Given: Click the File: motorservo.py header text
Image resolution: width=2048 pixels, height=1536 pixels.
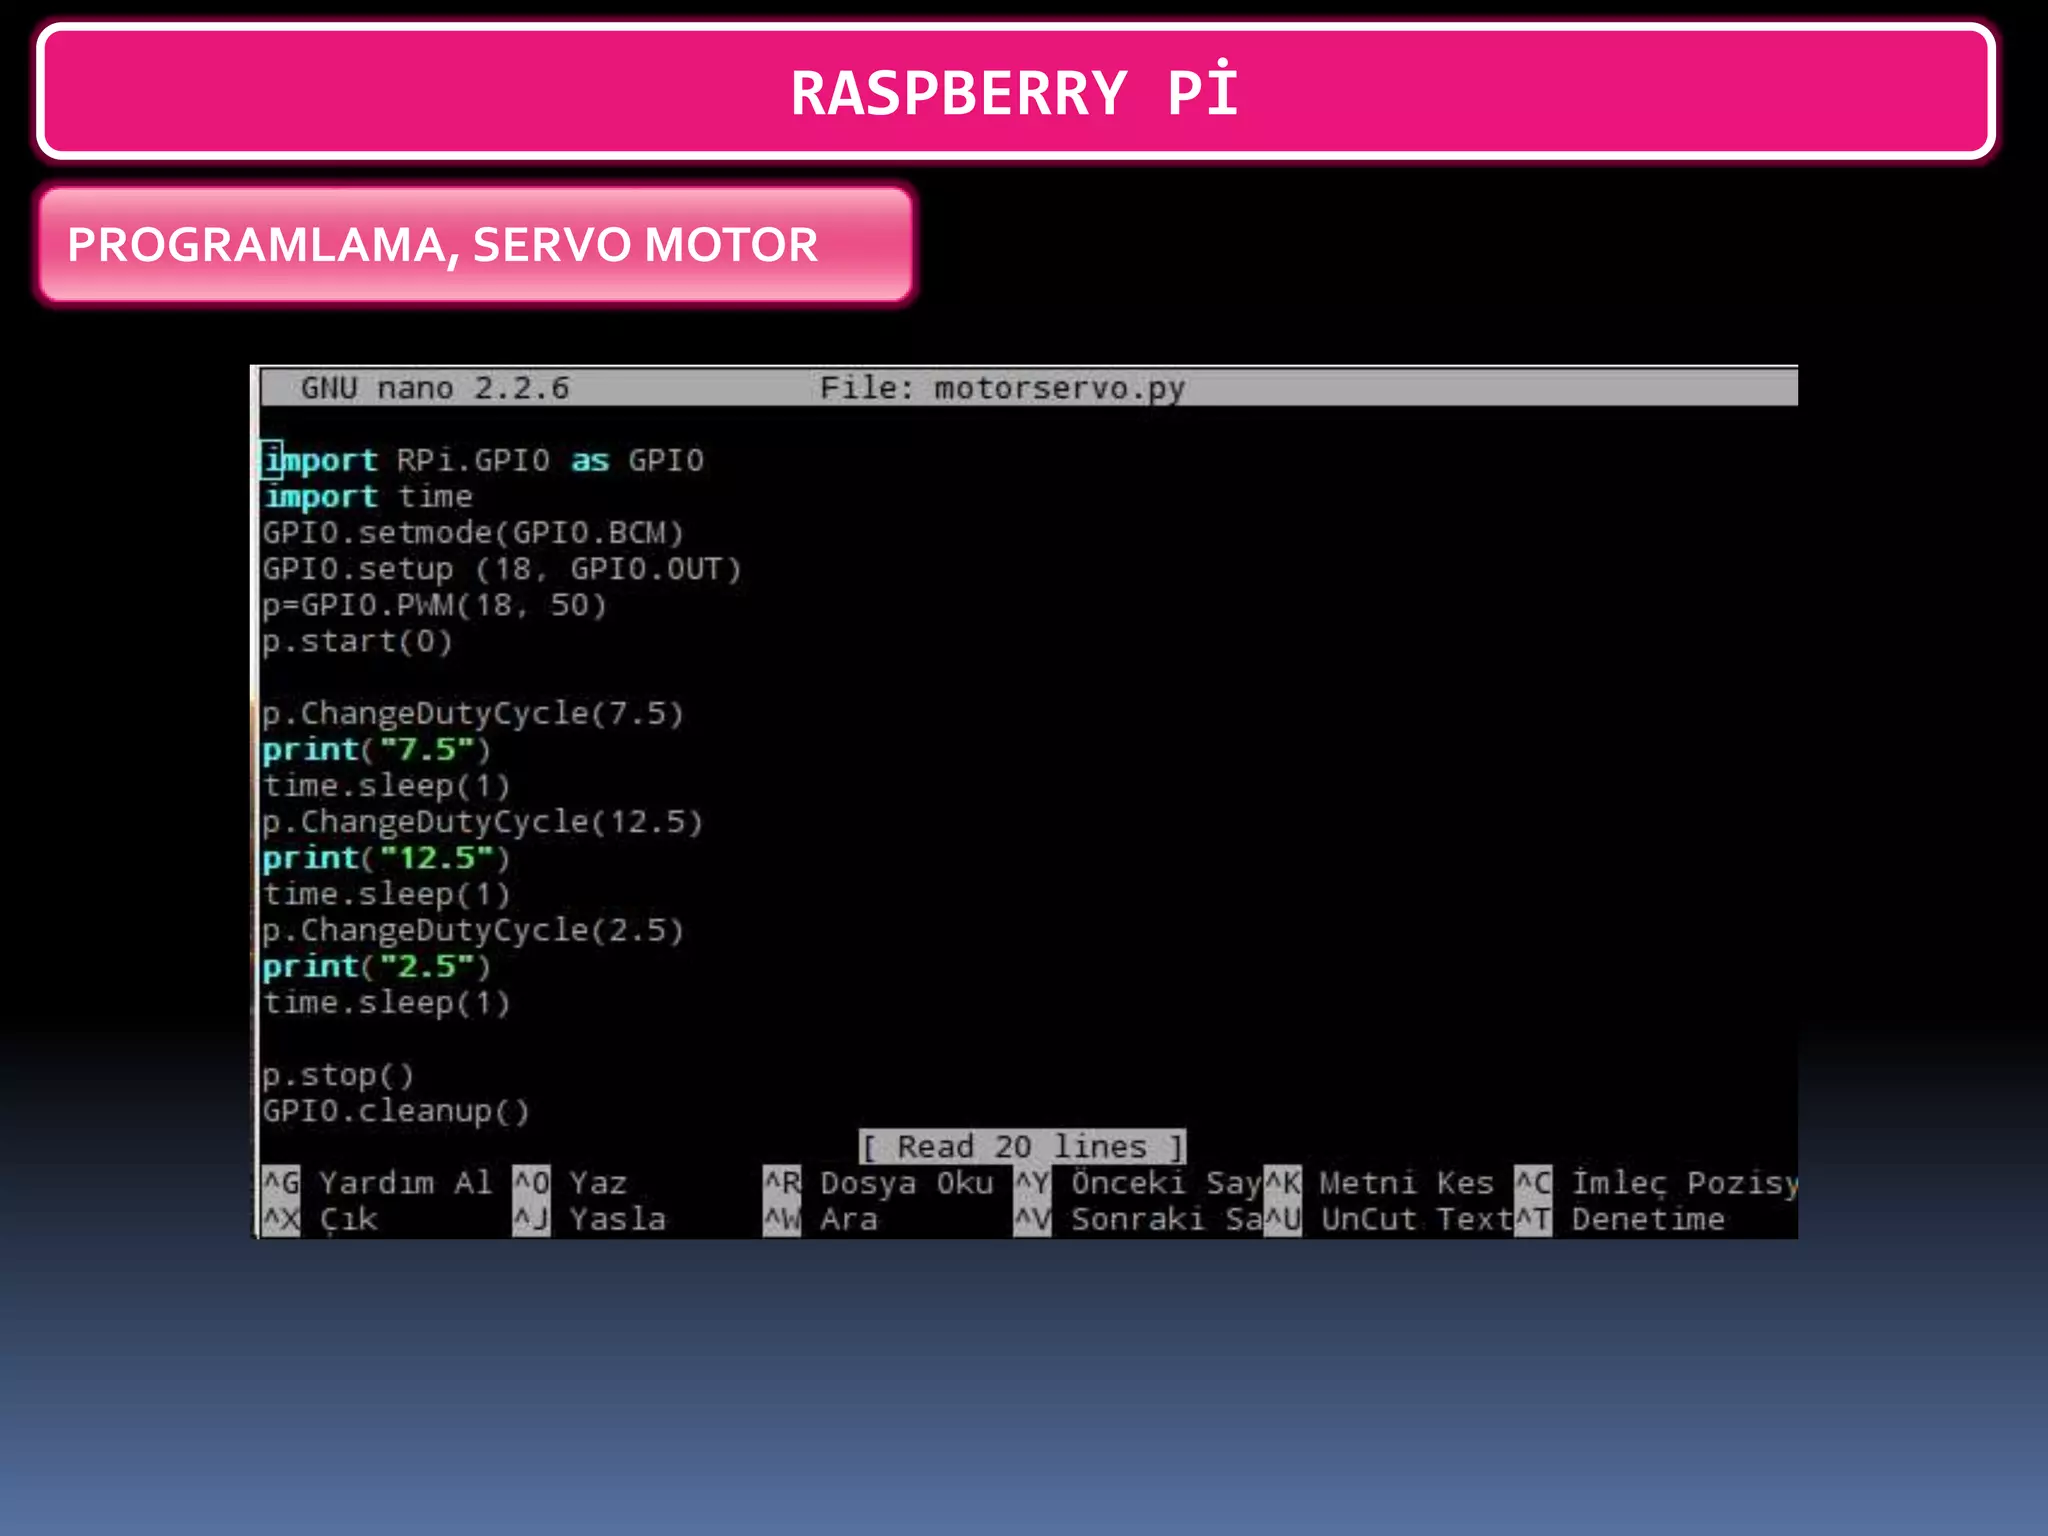Looking at the screenshot, I should point(1002,388).
